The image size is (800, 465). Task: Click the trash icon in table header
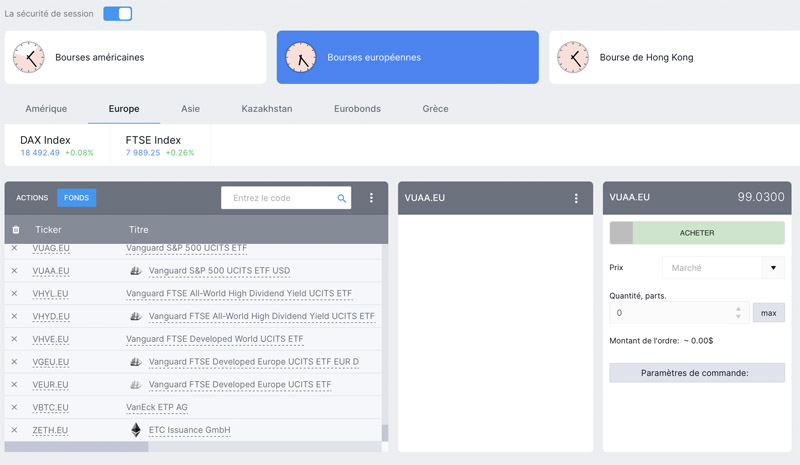[x=16, y=230]
